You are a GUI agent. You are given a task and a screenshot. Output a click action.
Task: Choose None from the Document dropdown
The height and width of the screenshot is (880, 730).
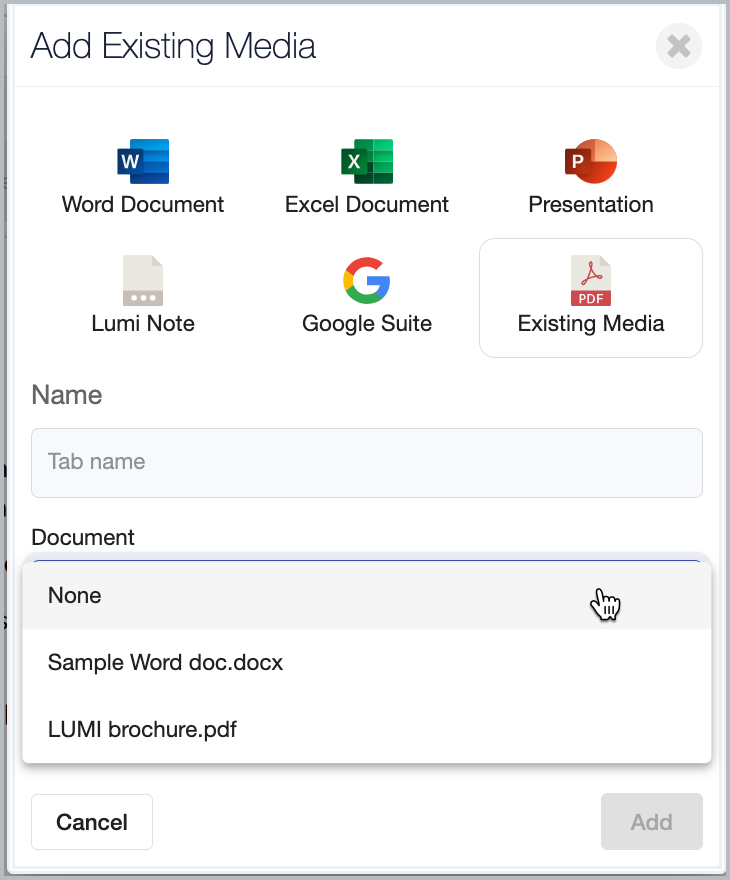tap(367, 595)
